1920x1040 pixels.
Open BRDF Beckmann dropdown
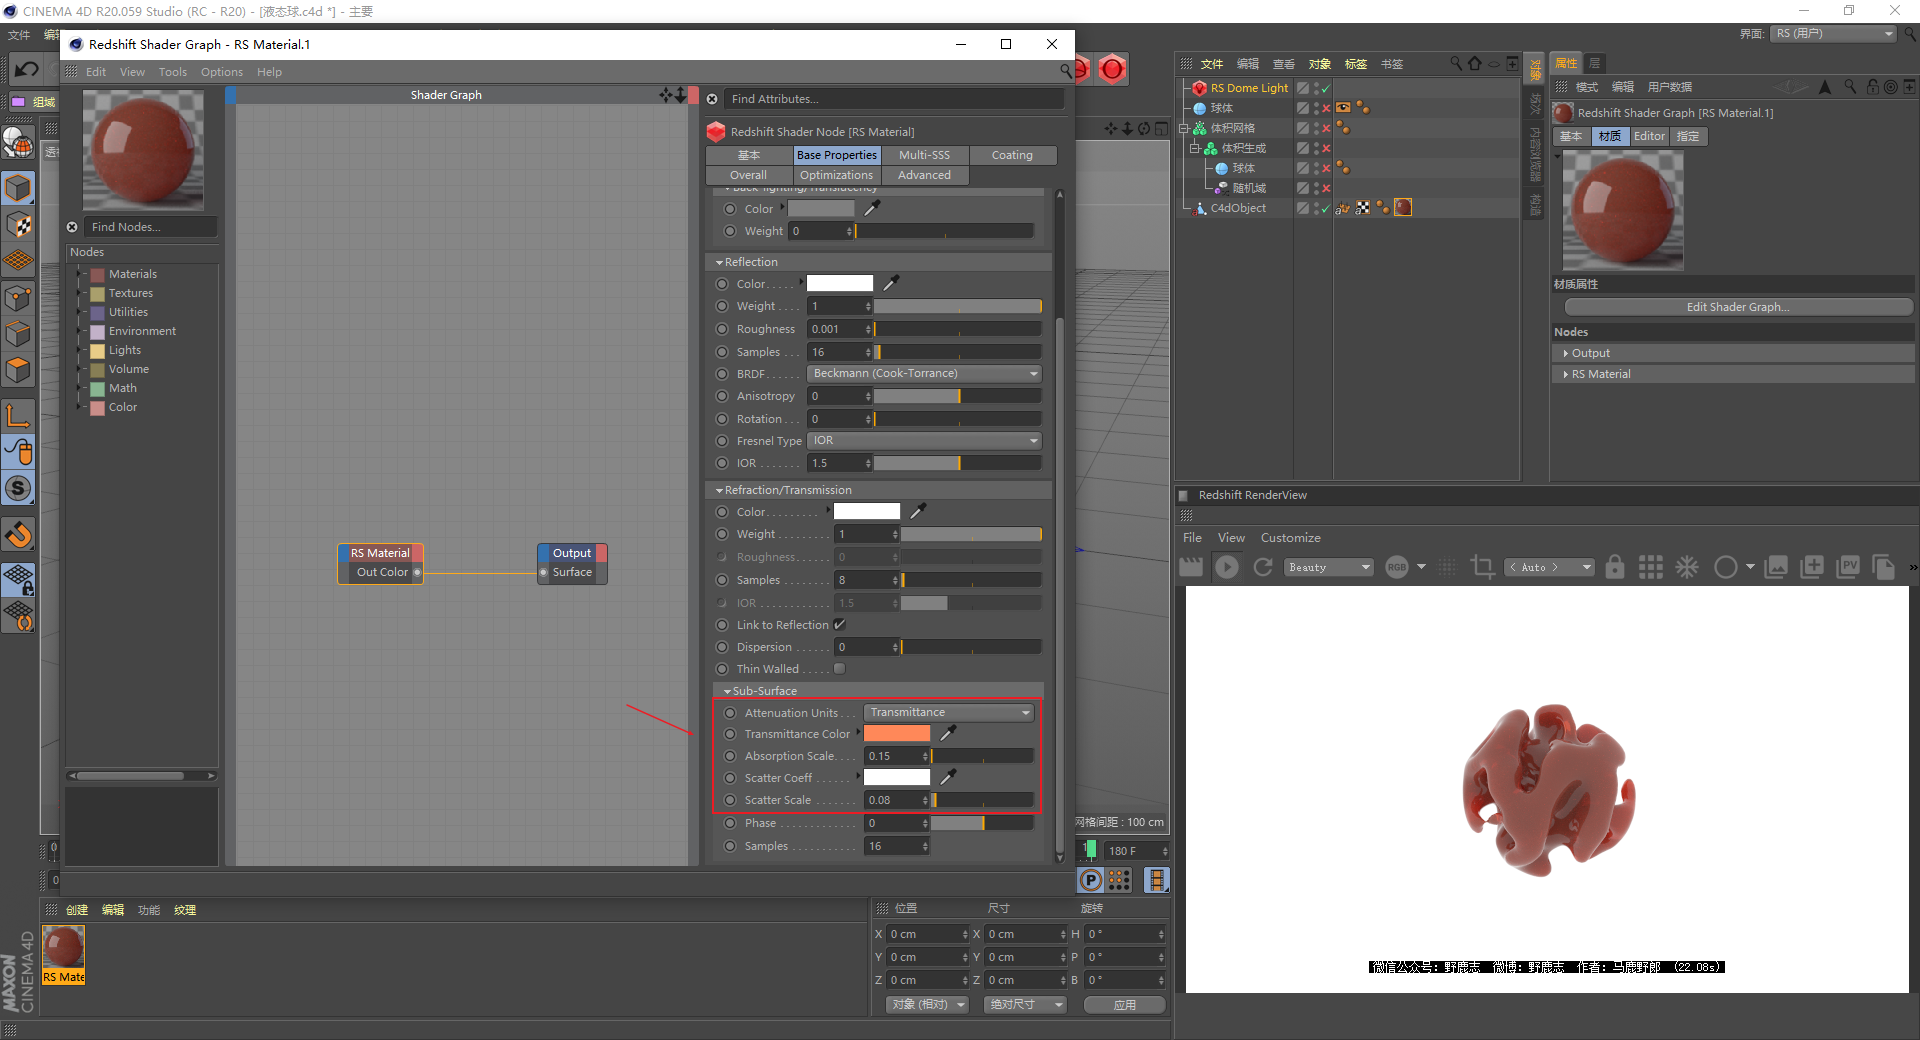[x=924, y=373]
